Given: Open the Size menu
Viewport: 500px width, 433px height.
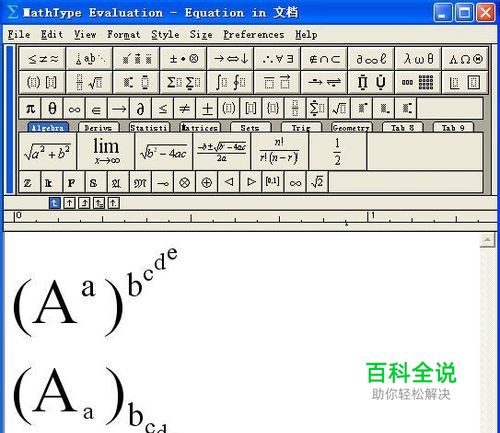Looking at the screenshot, I should (x=201, y=34).
